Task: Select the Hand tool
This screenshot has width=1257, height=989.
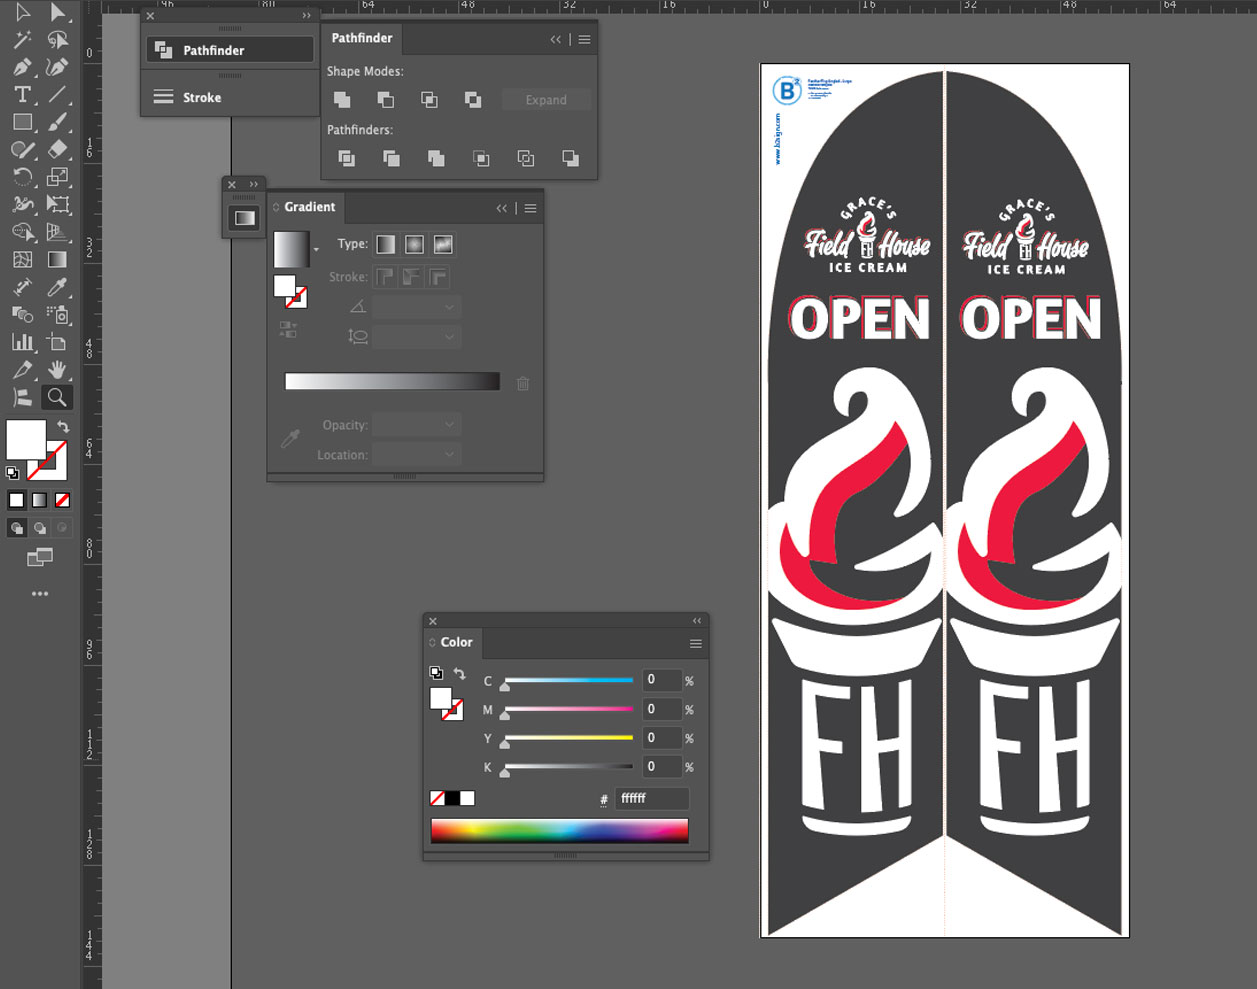Action: click(58, 369)
